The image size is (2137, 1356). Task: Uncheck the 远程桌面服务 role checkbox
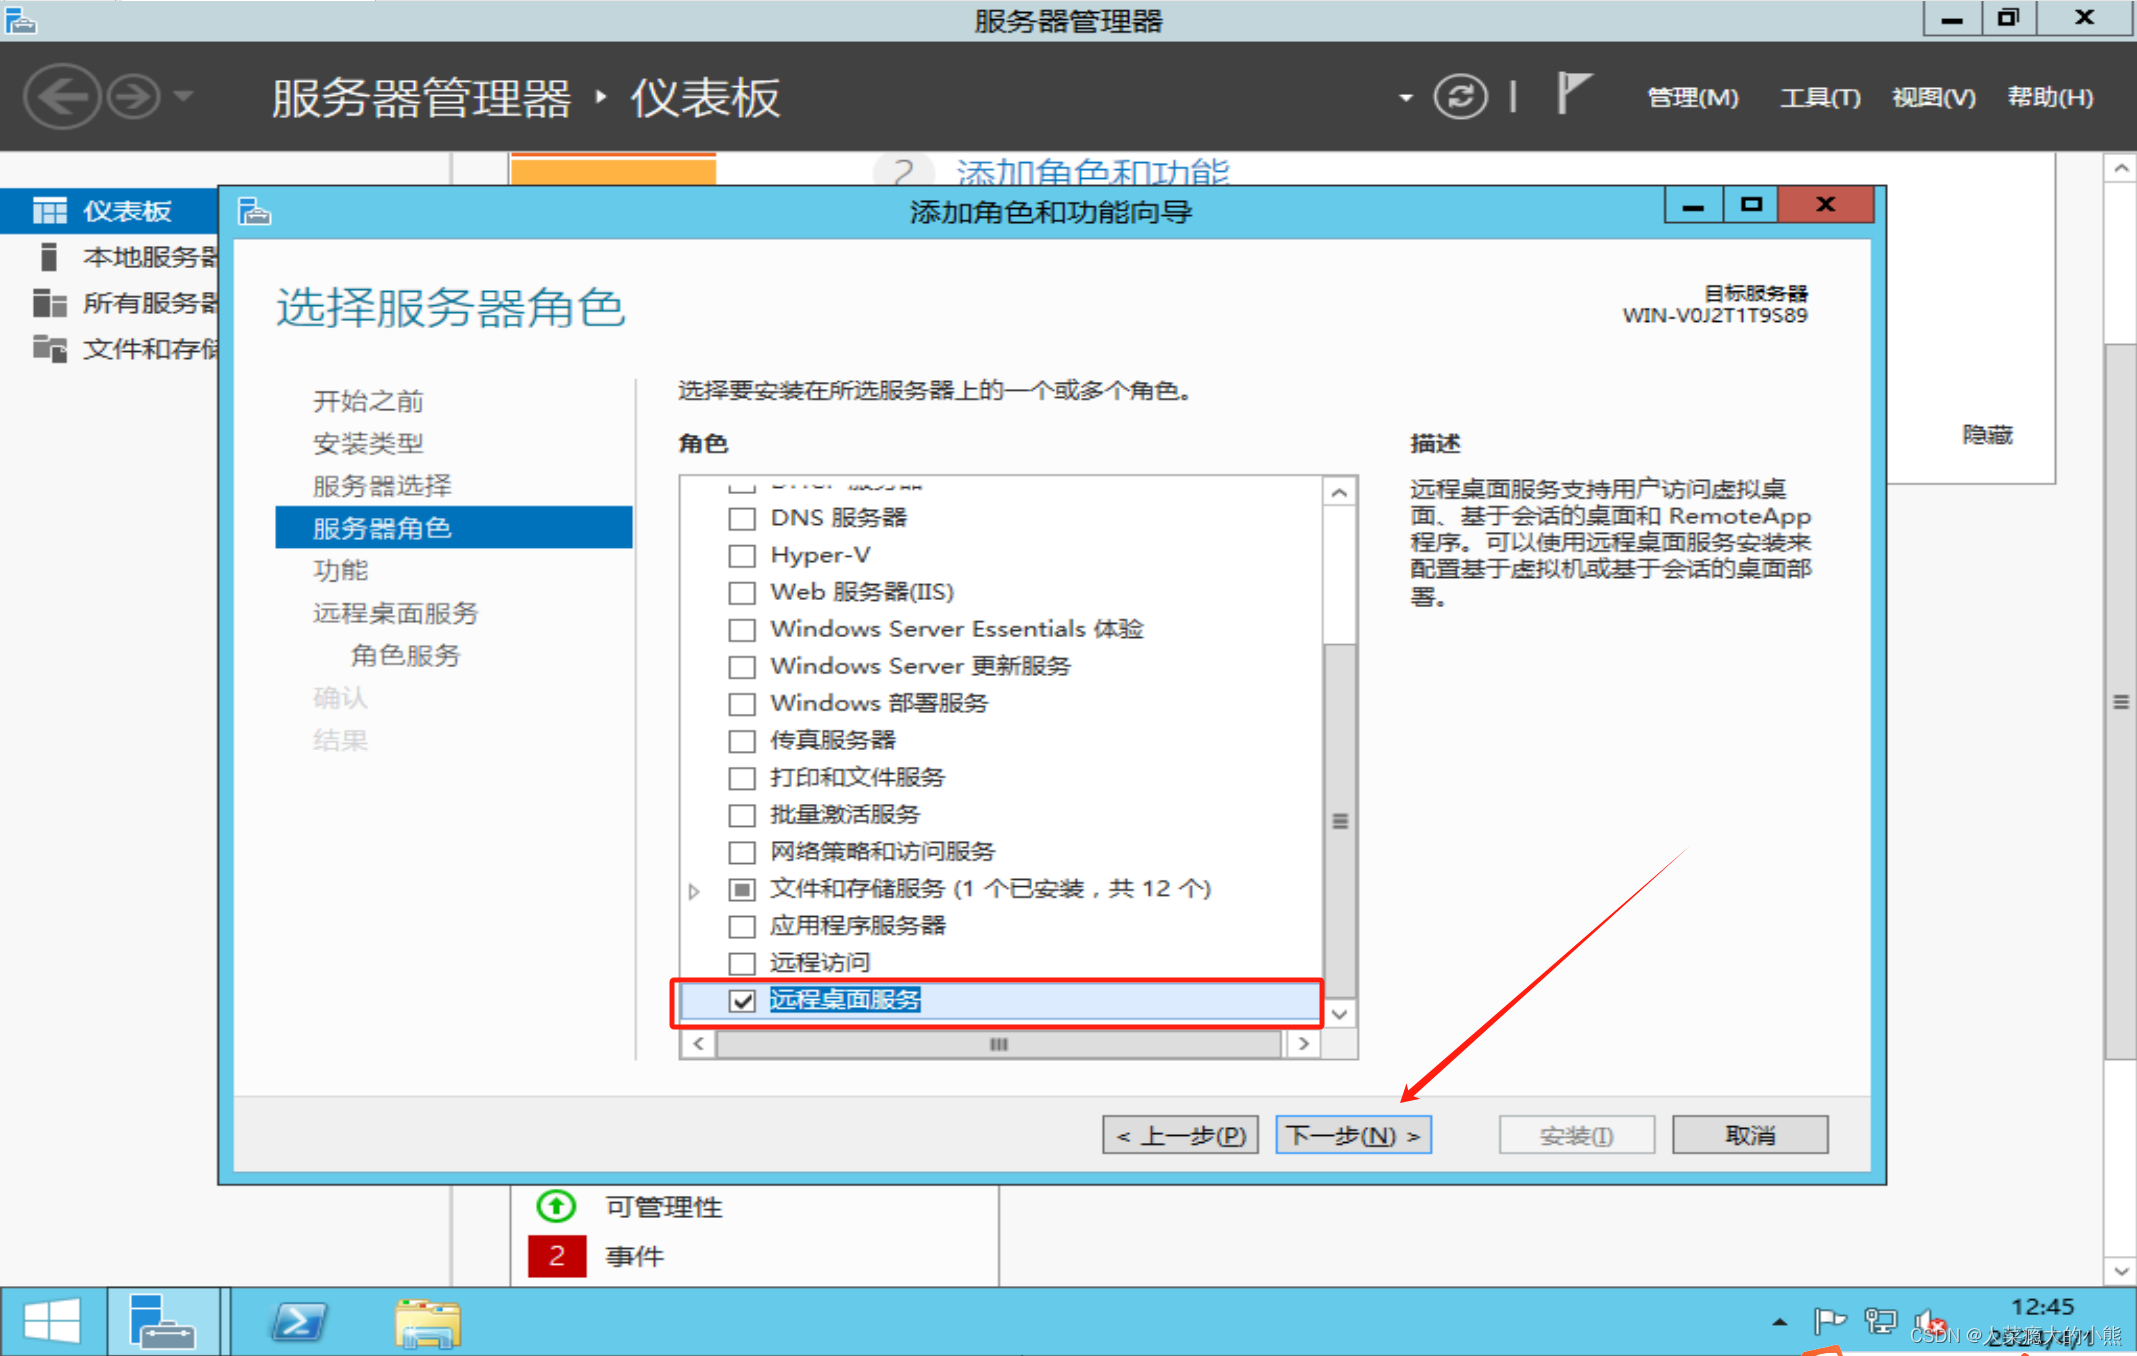tap(742, 1000)
